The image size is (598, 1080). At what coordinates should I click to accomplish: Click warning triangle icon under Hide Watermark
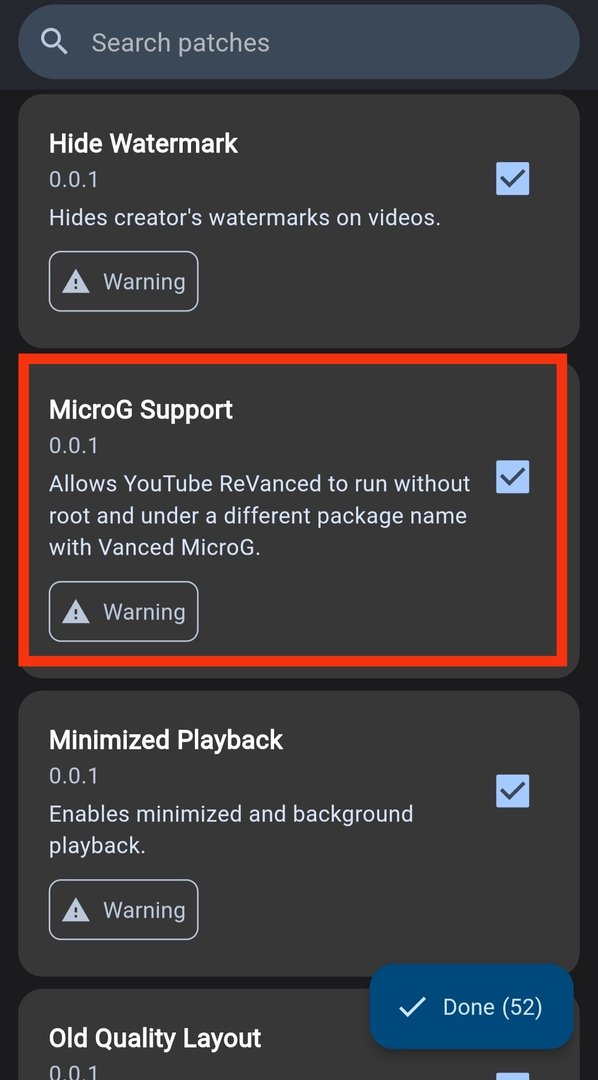(76, 282)
